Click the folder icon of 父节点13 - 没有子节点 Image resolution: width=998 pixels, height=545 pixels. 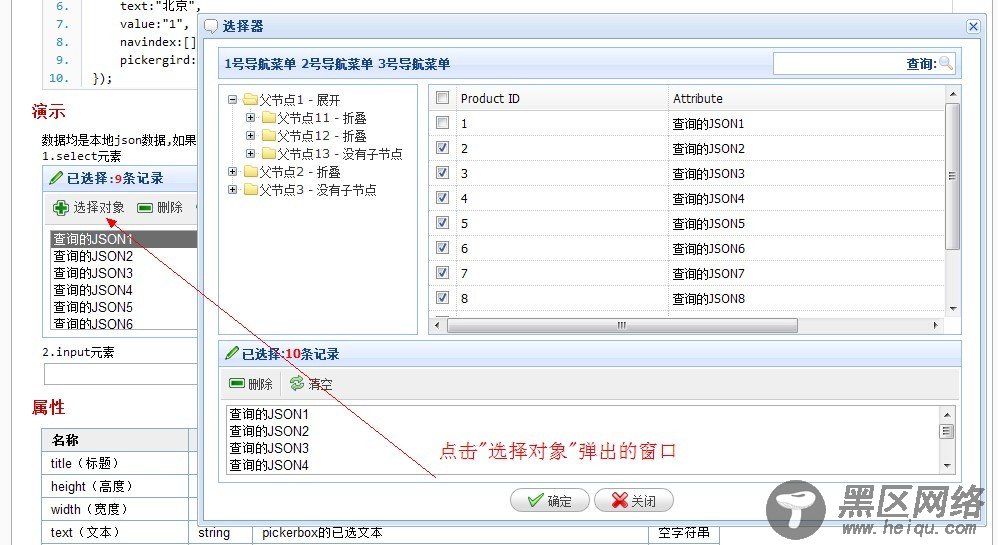pos(268,153)
